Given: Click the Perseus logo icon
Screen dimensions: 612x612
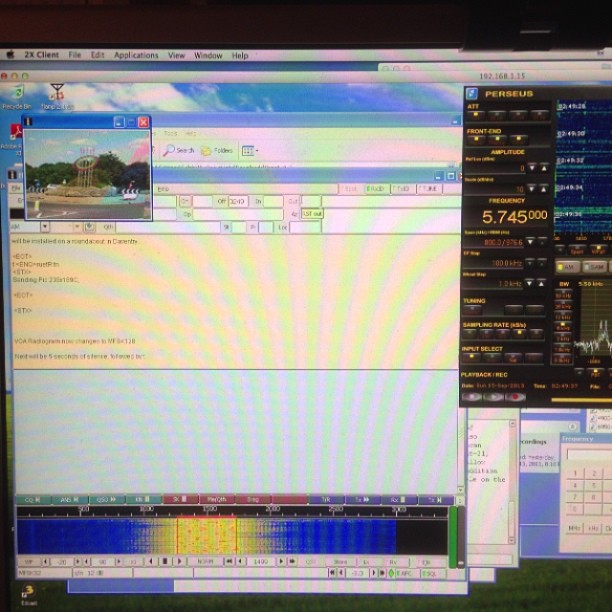Looking at the screenshot, I should tap(472, 94).
